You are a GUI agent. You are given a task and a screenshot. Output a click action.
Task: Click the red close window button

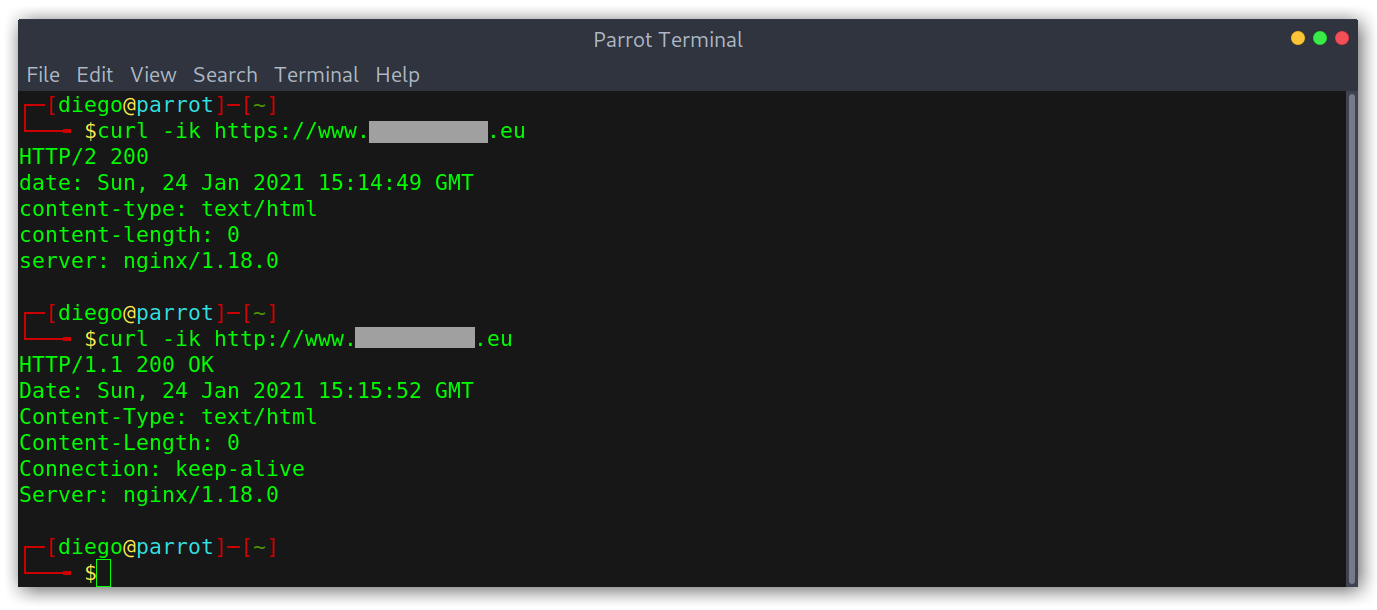[1342, 38]
